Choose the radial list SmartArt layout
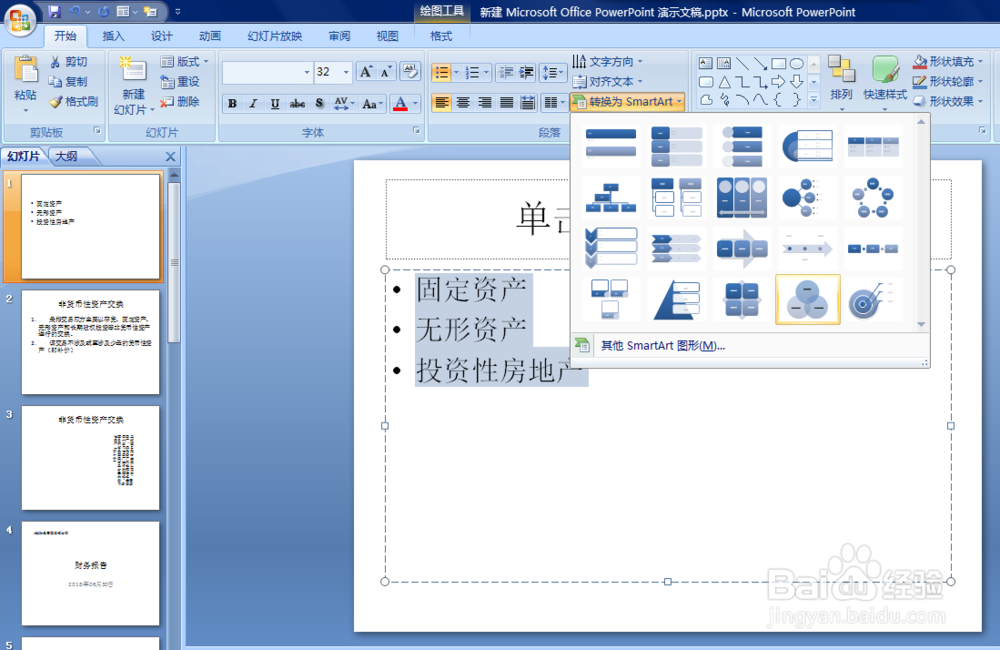 click(807, 198)
